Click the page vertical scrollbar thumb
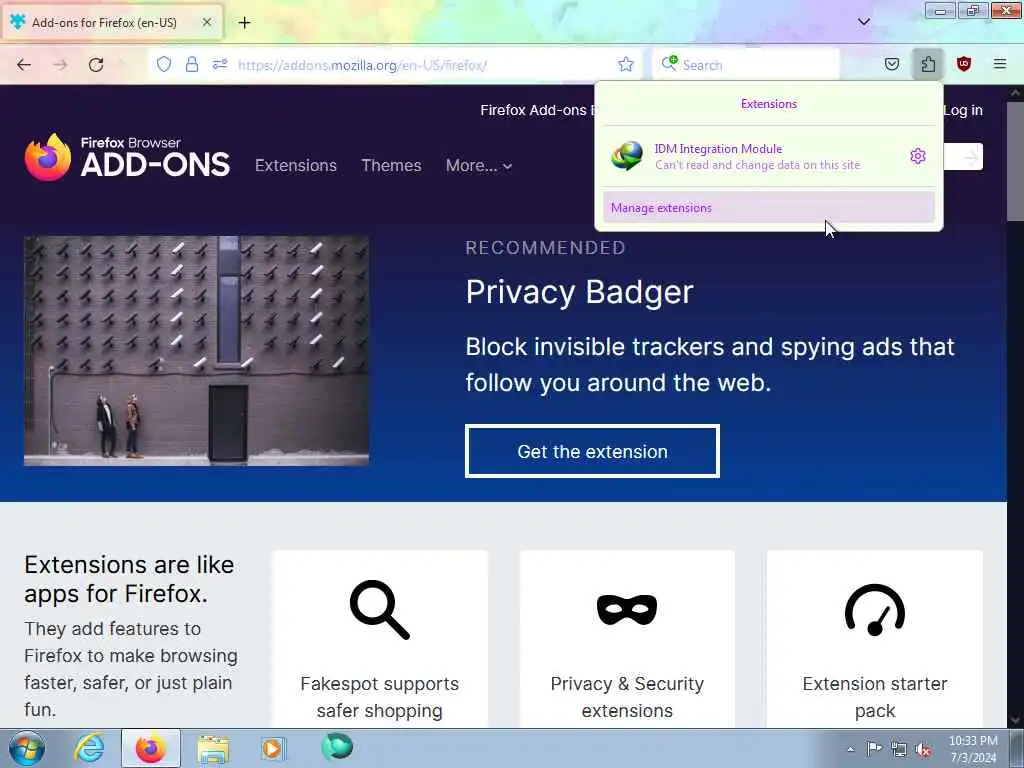Viewport: 1024px width, 768px height. [x=1015, y=160]
